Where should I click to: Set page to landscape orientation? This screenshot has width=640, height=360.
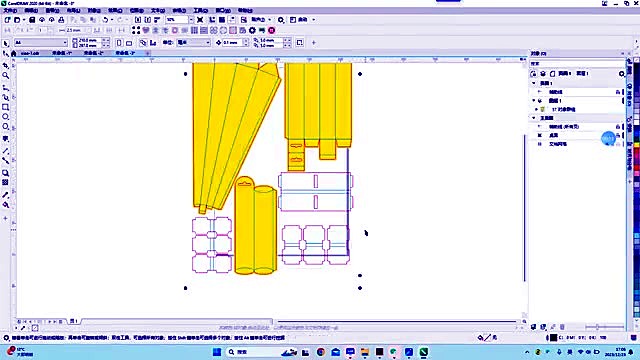[x=129, y=42]
